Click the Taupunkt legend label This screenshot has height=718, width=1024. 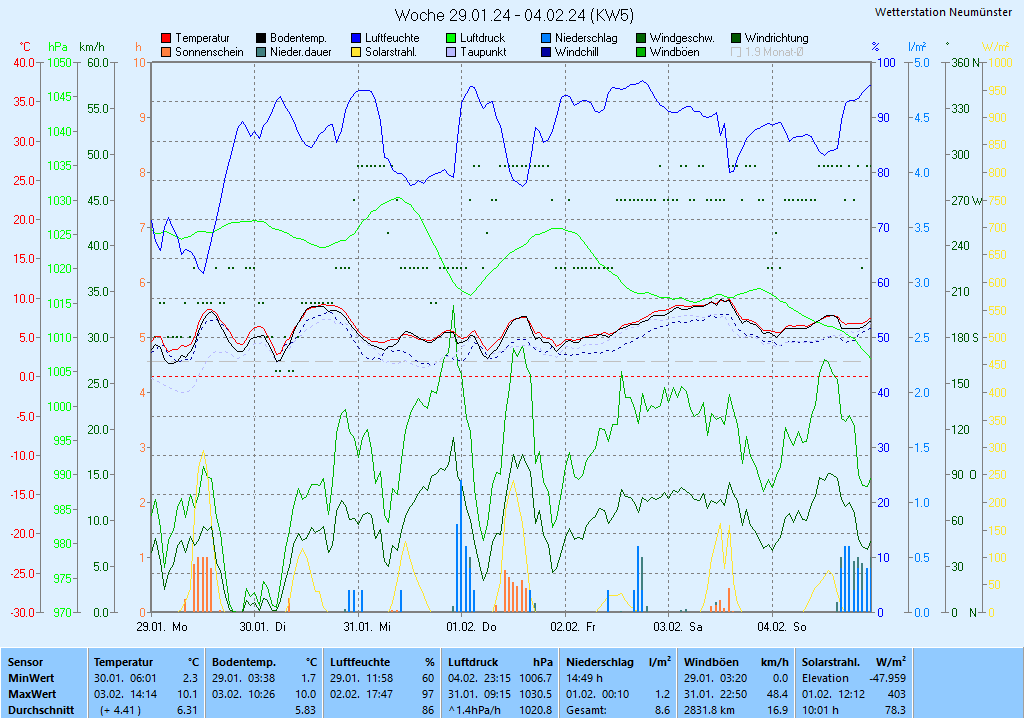483,52
